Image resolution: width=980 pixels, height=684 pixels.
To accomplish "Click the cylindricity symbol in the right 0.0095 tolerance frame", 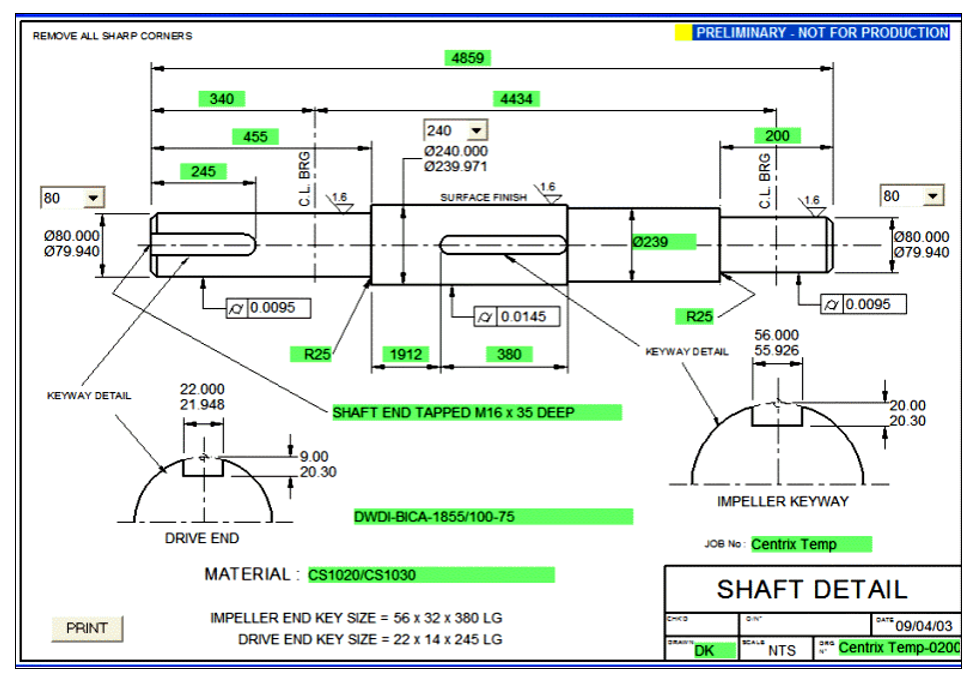I will click(833, 303).
